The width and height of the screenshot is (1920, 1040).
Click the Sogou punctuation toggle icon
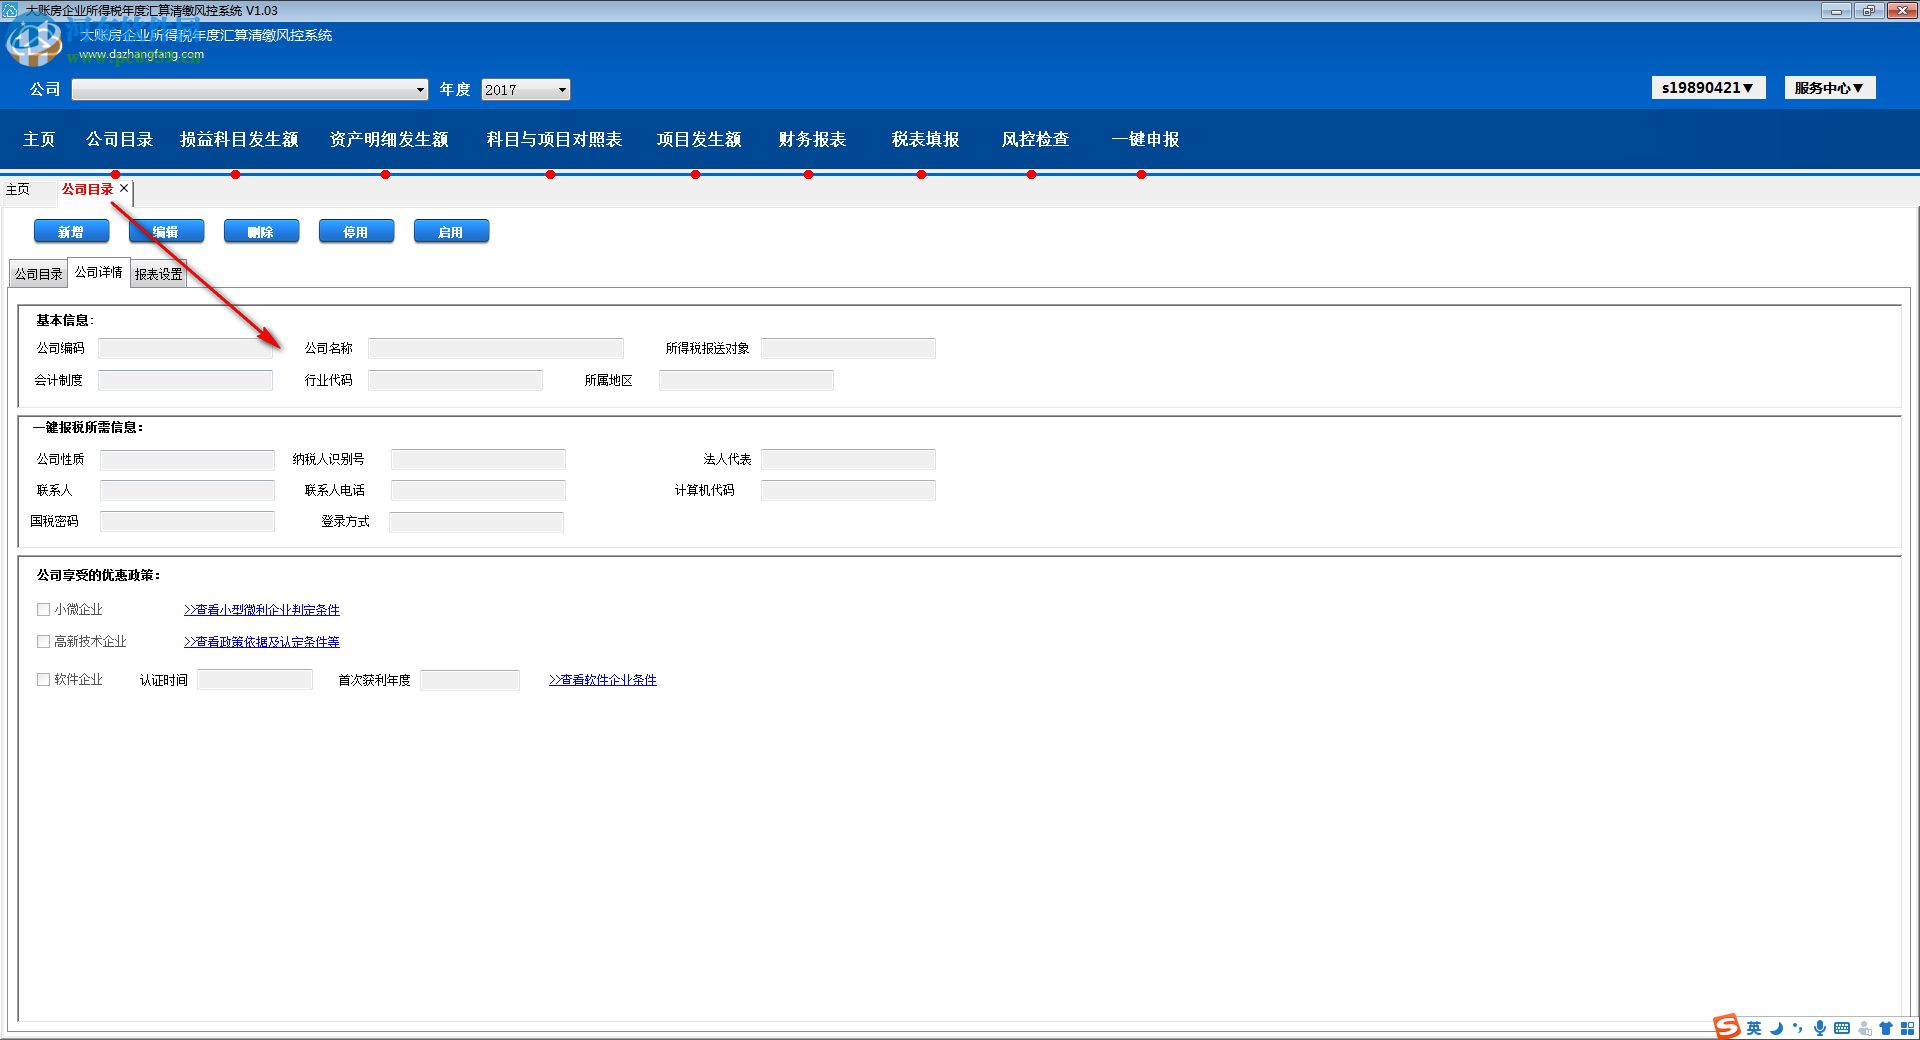(1798, 1028)
